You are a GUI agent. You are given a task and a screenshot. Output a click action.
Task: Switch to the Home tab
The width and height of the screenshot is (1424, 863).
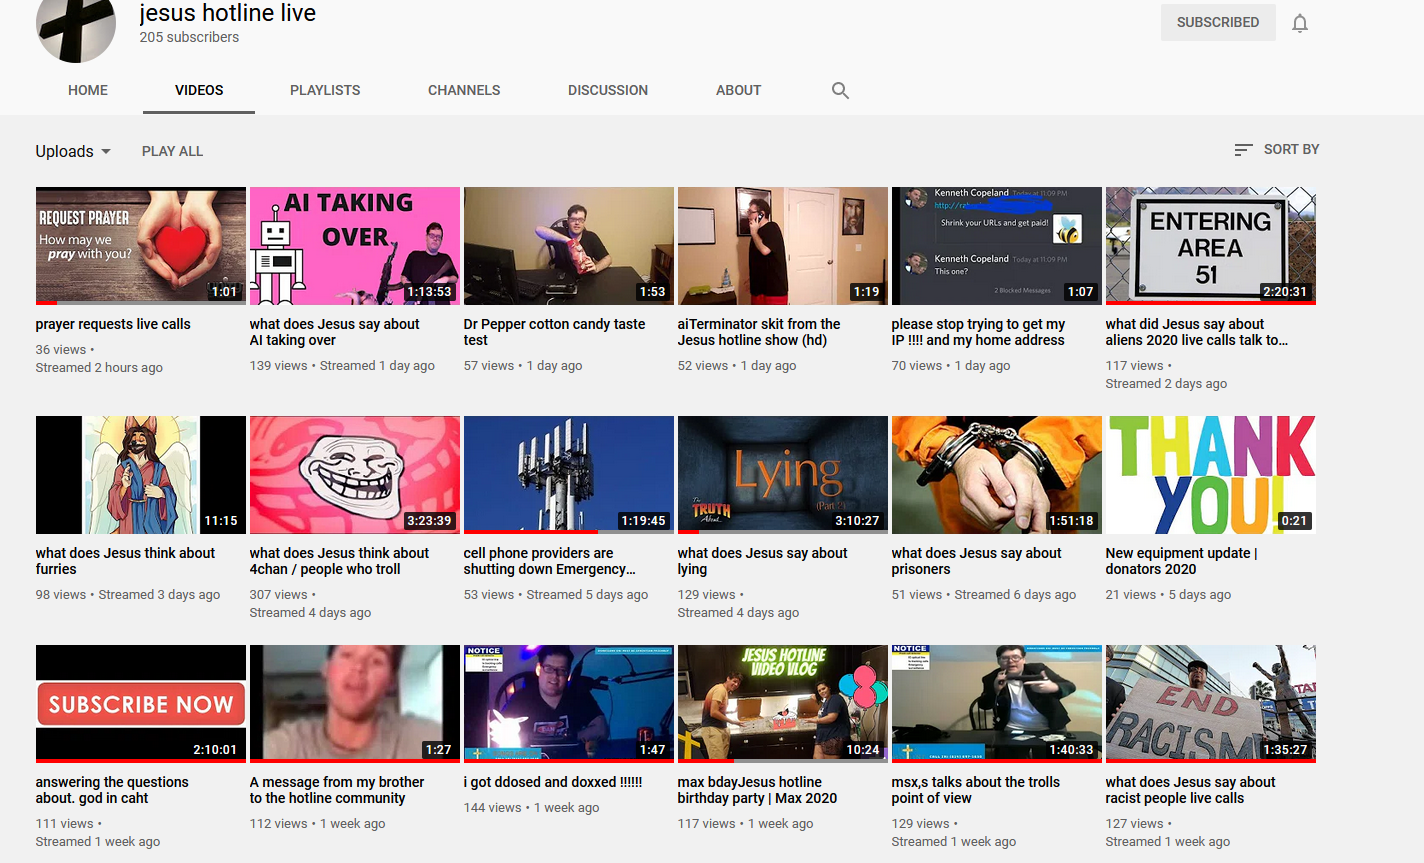88,90
